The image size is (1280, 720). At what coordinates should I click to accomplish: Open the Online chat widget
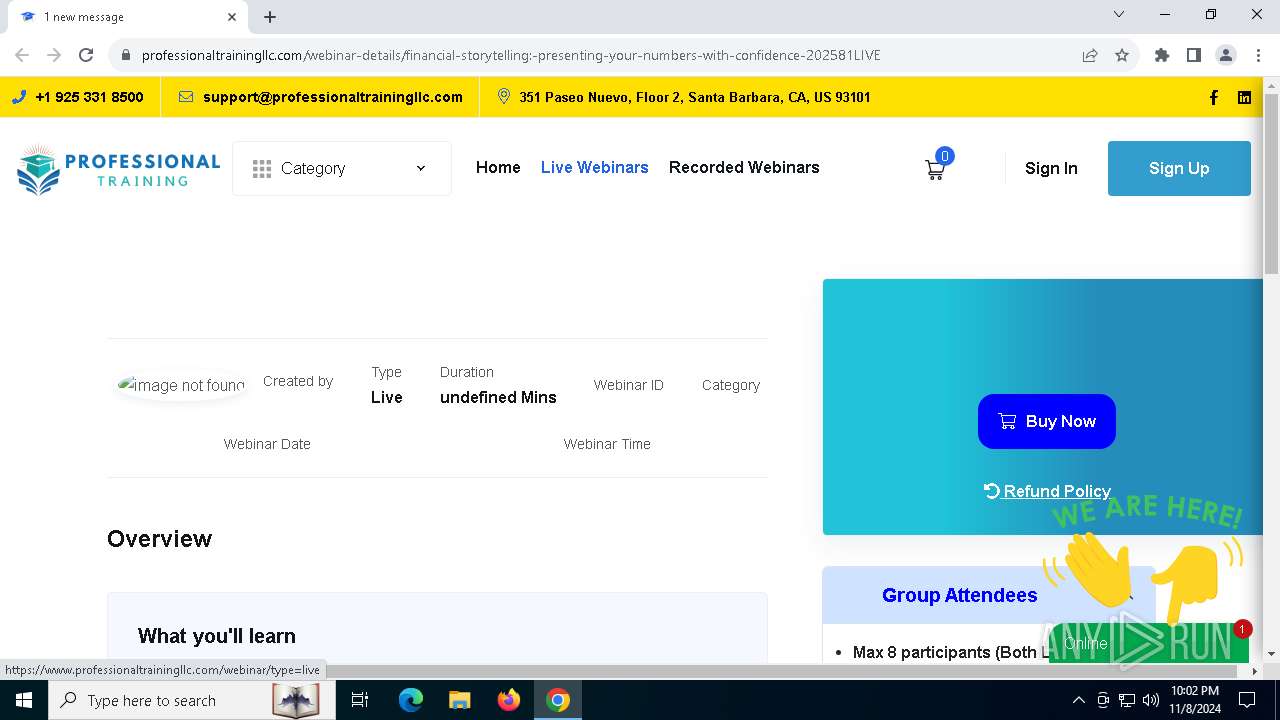coord(1148,643)
